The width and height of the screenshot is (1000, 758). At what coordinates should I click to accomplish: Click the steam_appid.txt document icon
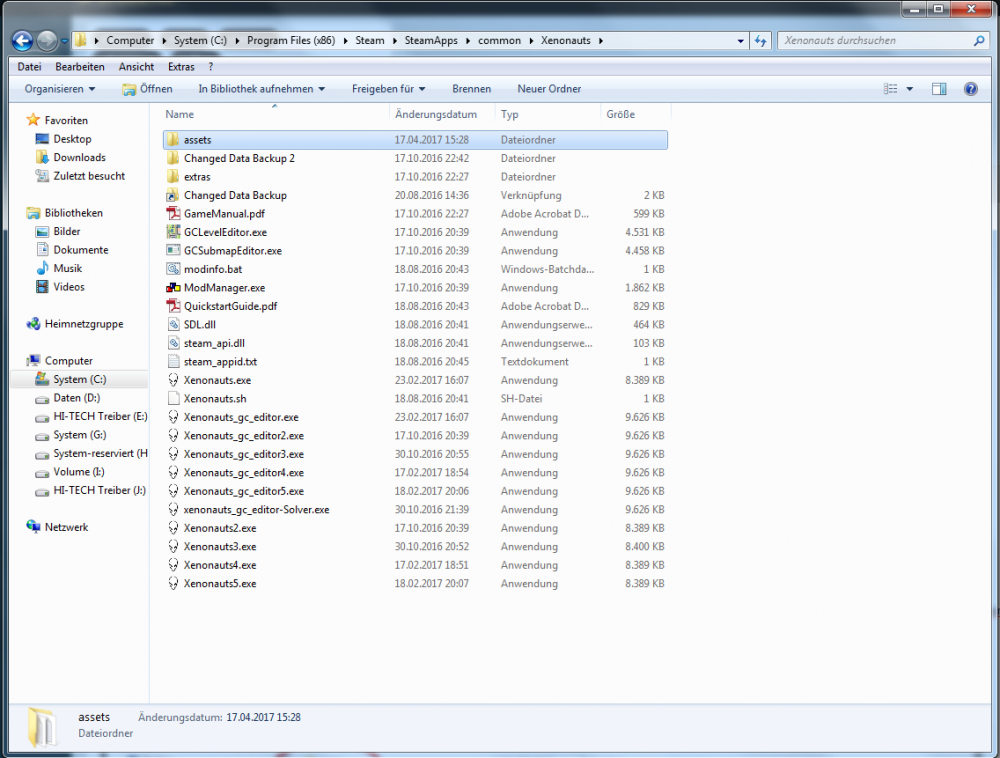click(x=173, y=361)
